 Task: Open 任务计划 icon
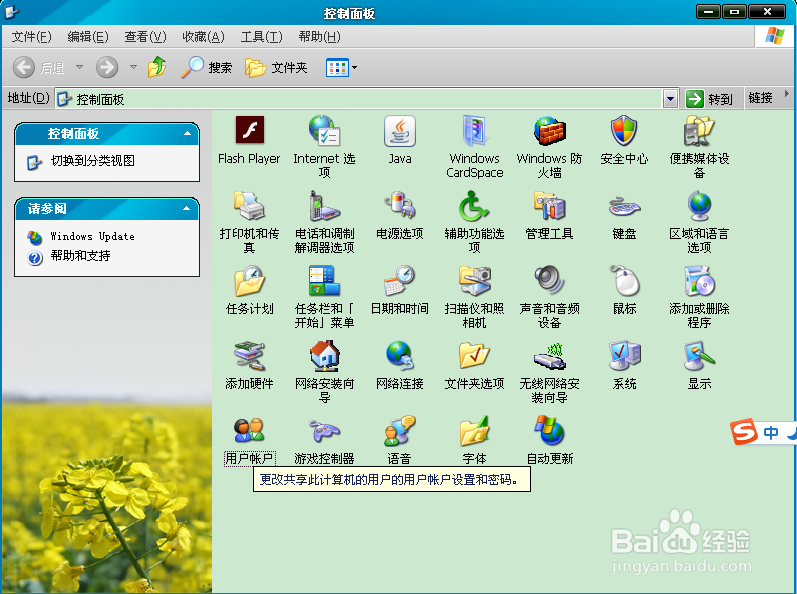(x=249, y=280)
